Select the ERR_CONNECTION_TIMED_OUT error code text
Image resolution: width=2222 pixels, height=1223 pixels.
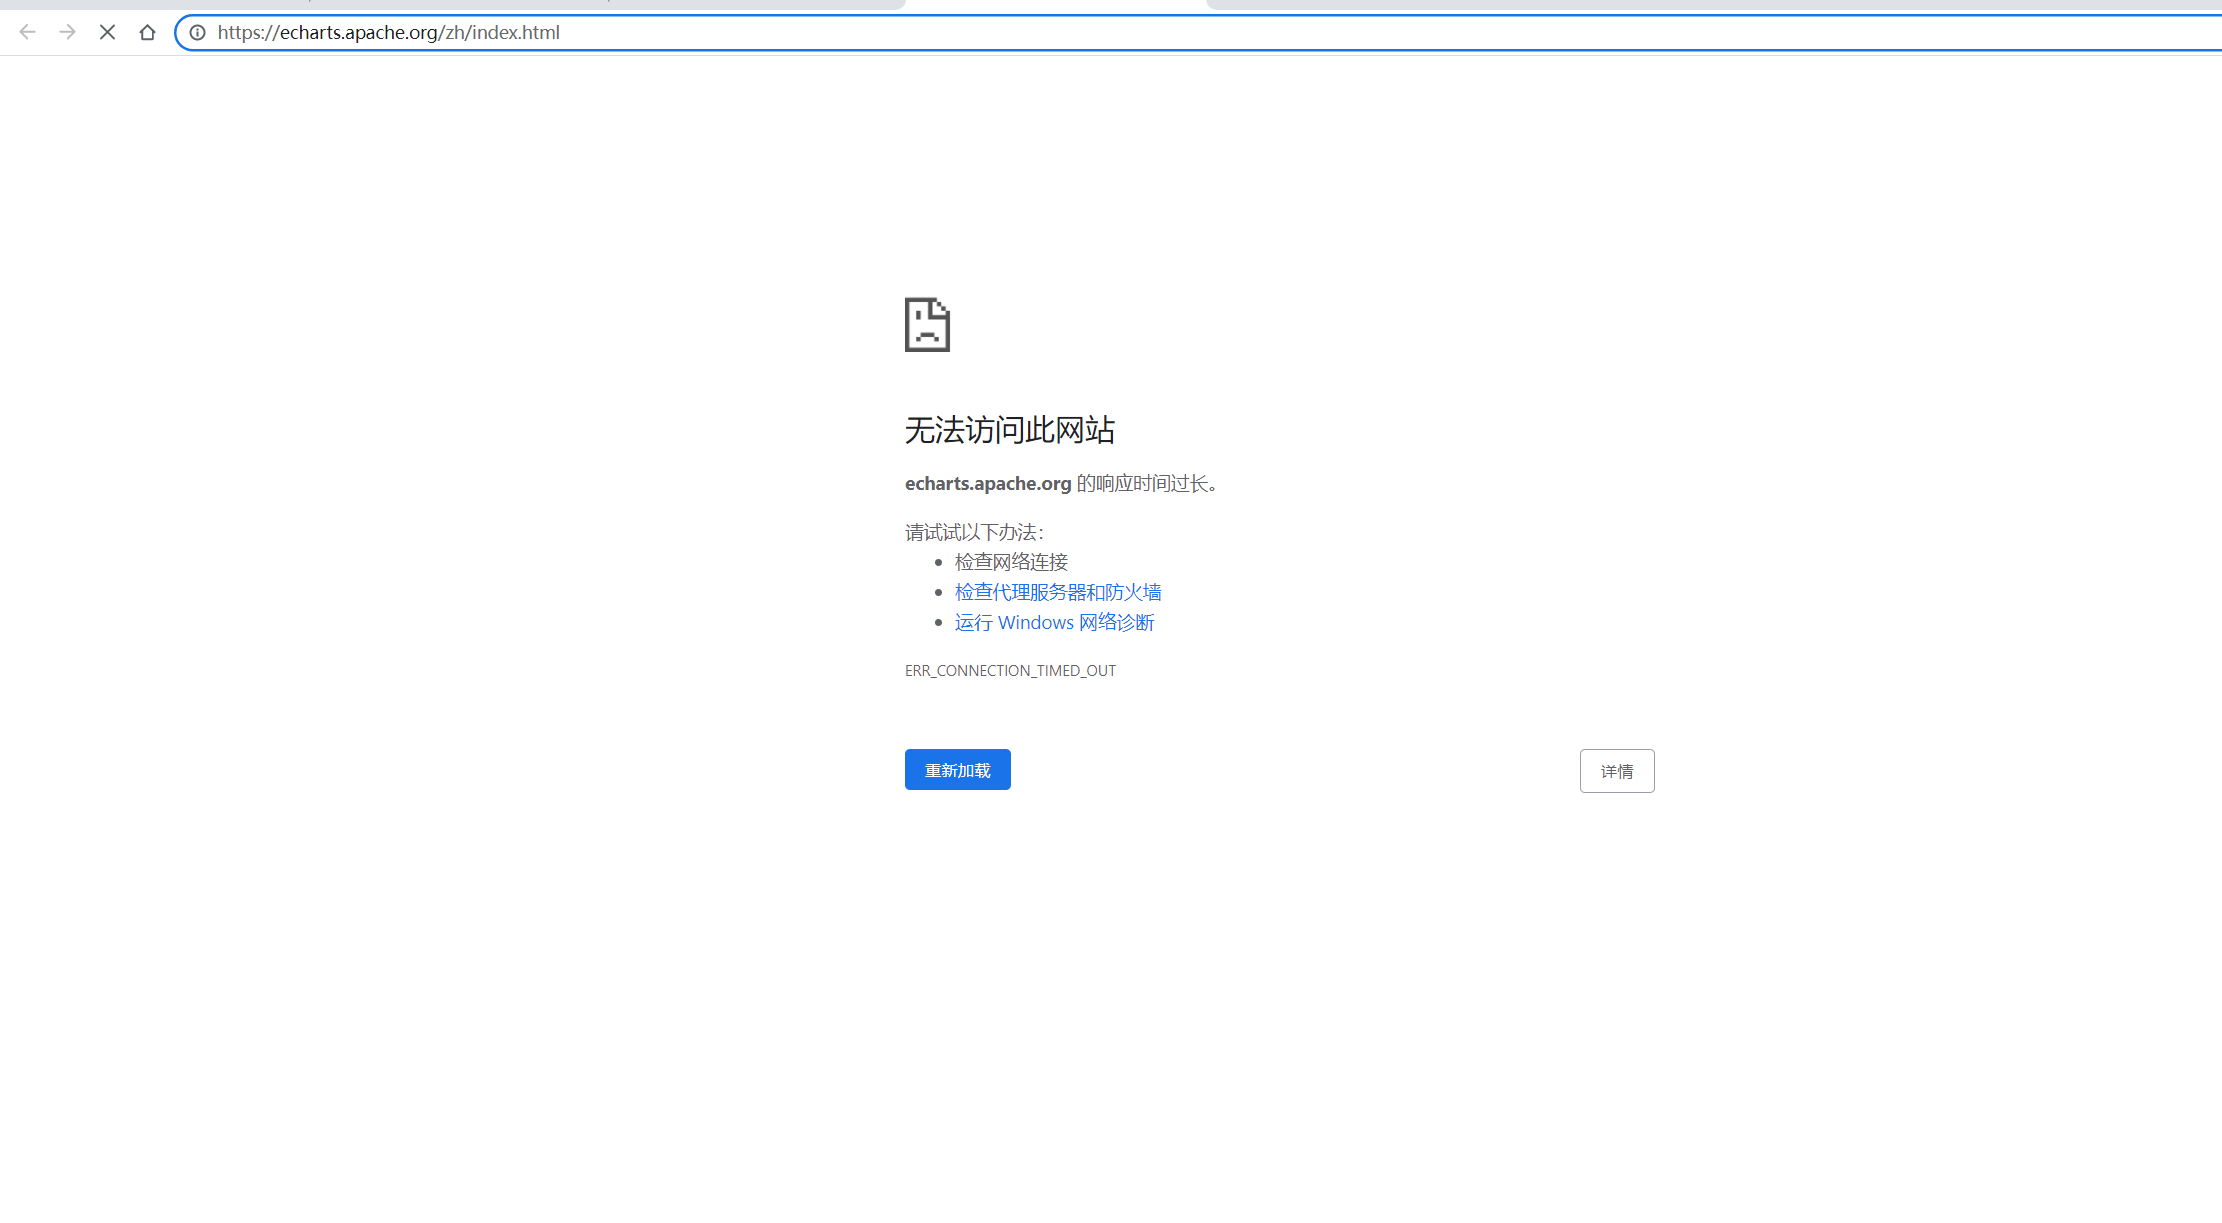1009,670
